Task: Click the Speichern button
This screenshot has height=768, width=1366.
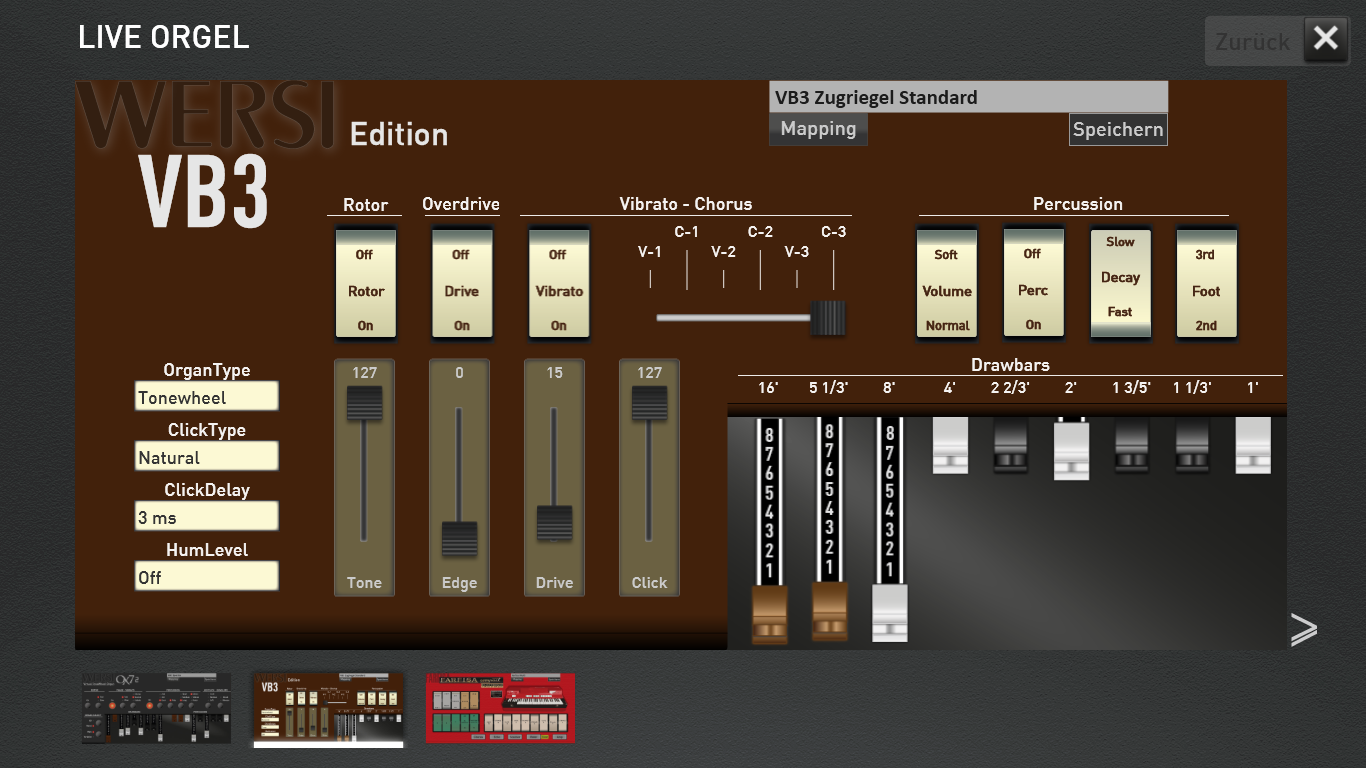Action: click(1118, 129)
